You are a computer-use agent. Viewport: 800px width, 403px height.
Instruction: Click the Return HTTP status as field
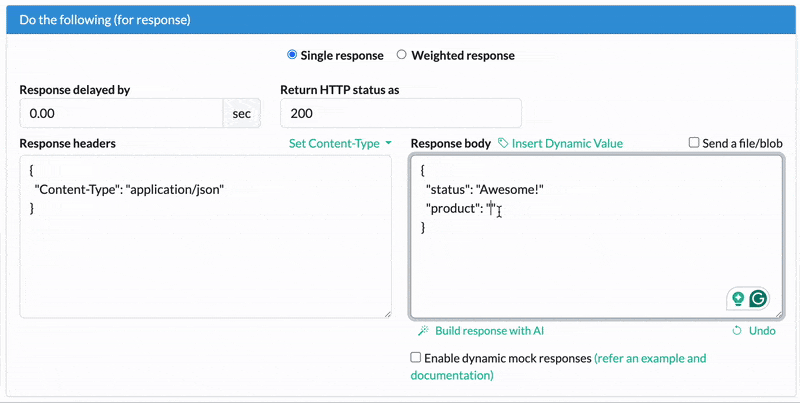click(x=401, y=113)
